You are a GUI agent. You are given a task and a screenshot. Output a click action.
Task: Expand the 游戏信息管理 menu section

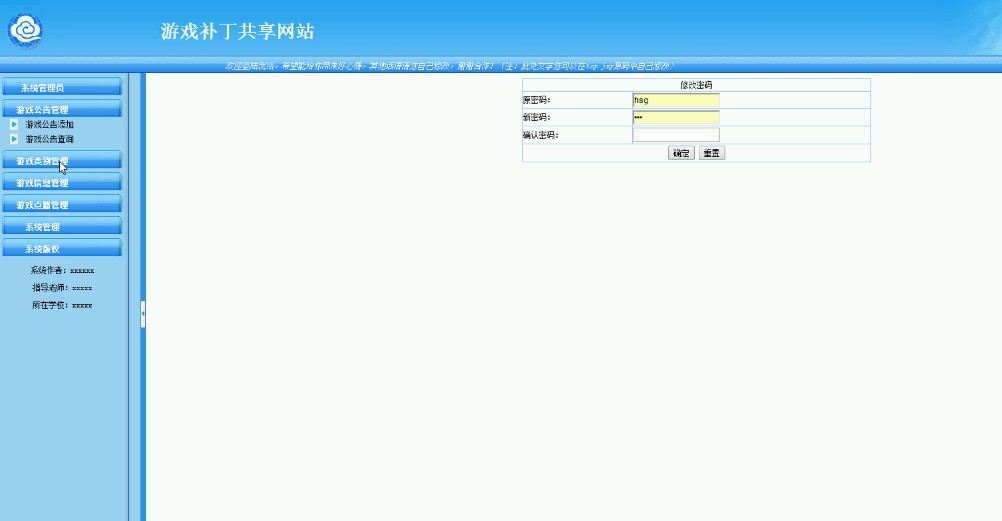62,183
